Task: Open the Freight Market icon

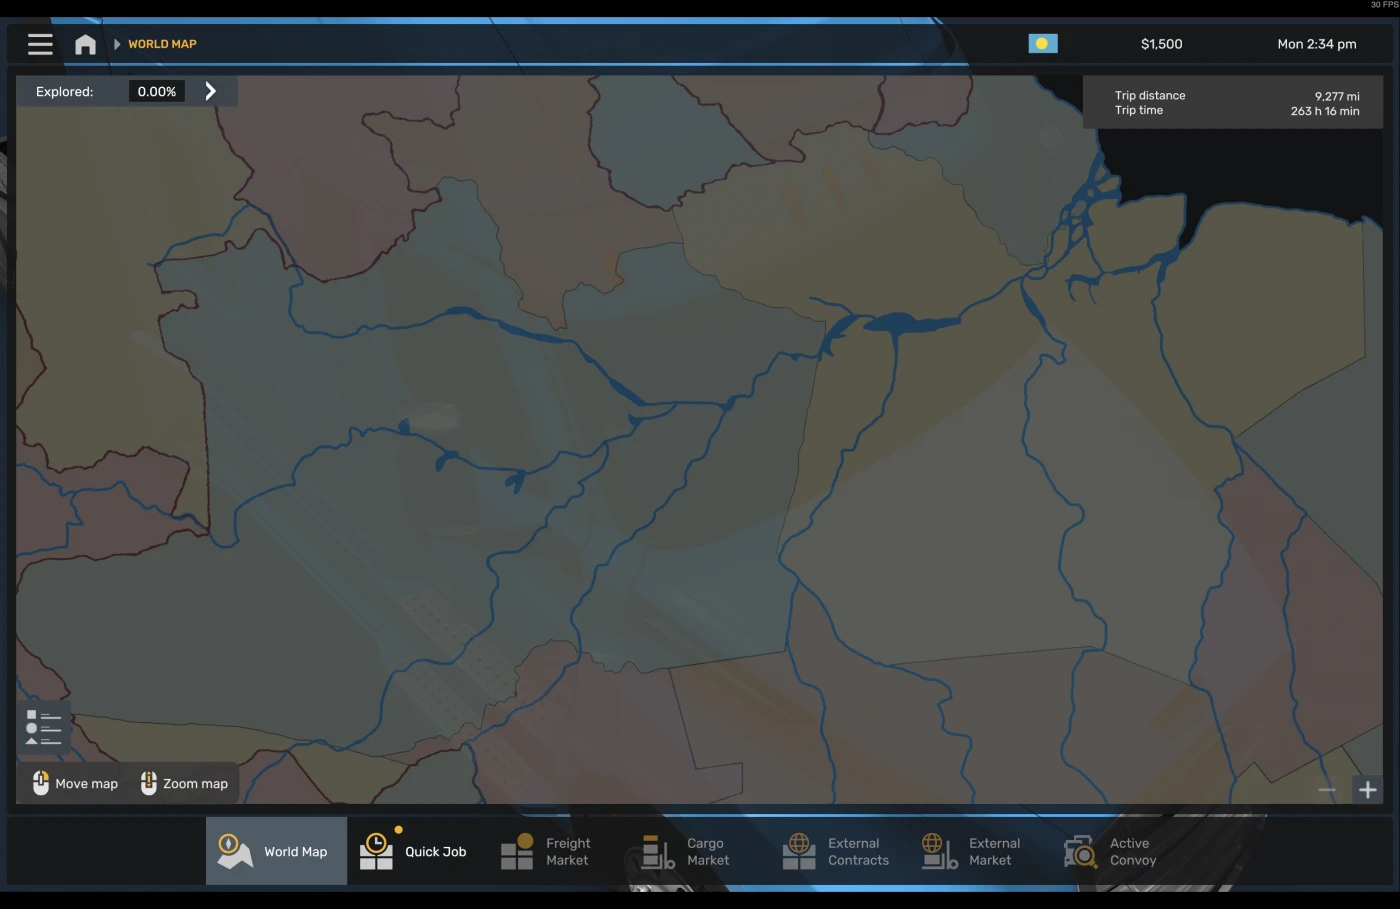Action: 516,851
